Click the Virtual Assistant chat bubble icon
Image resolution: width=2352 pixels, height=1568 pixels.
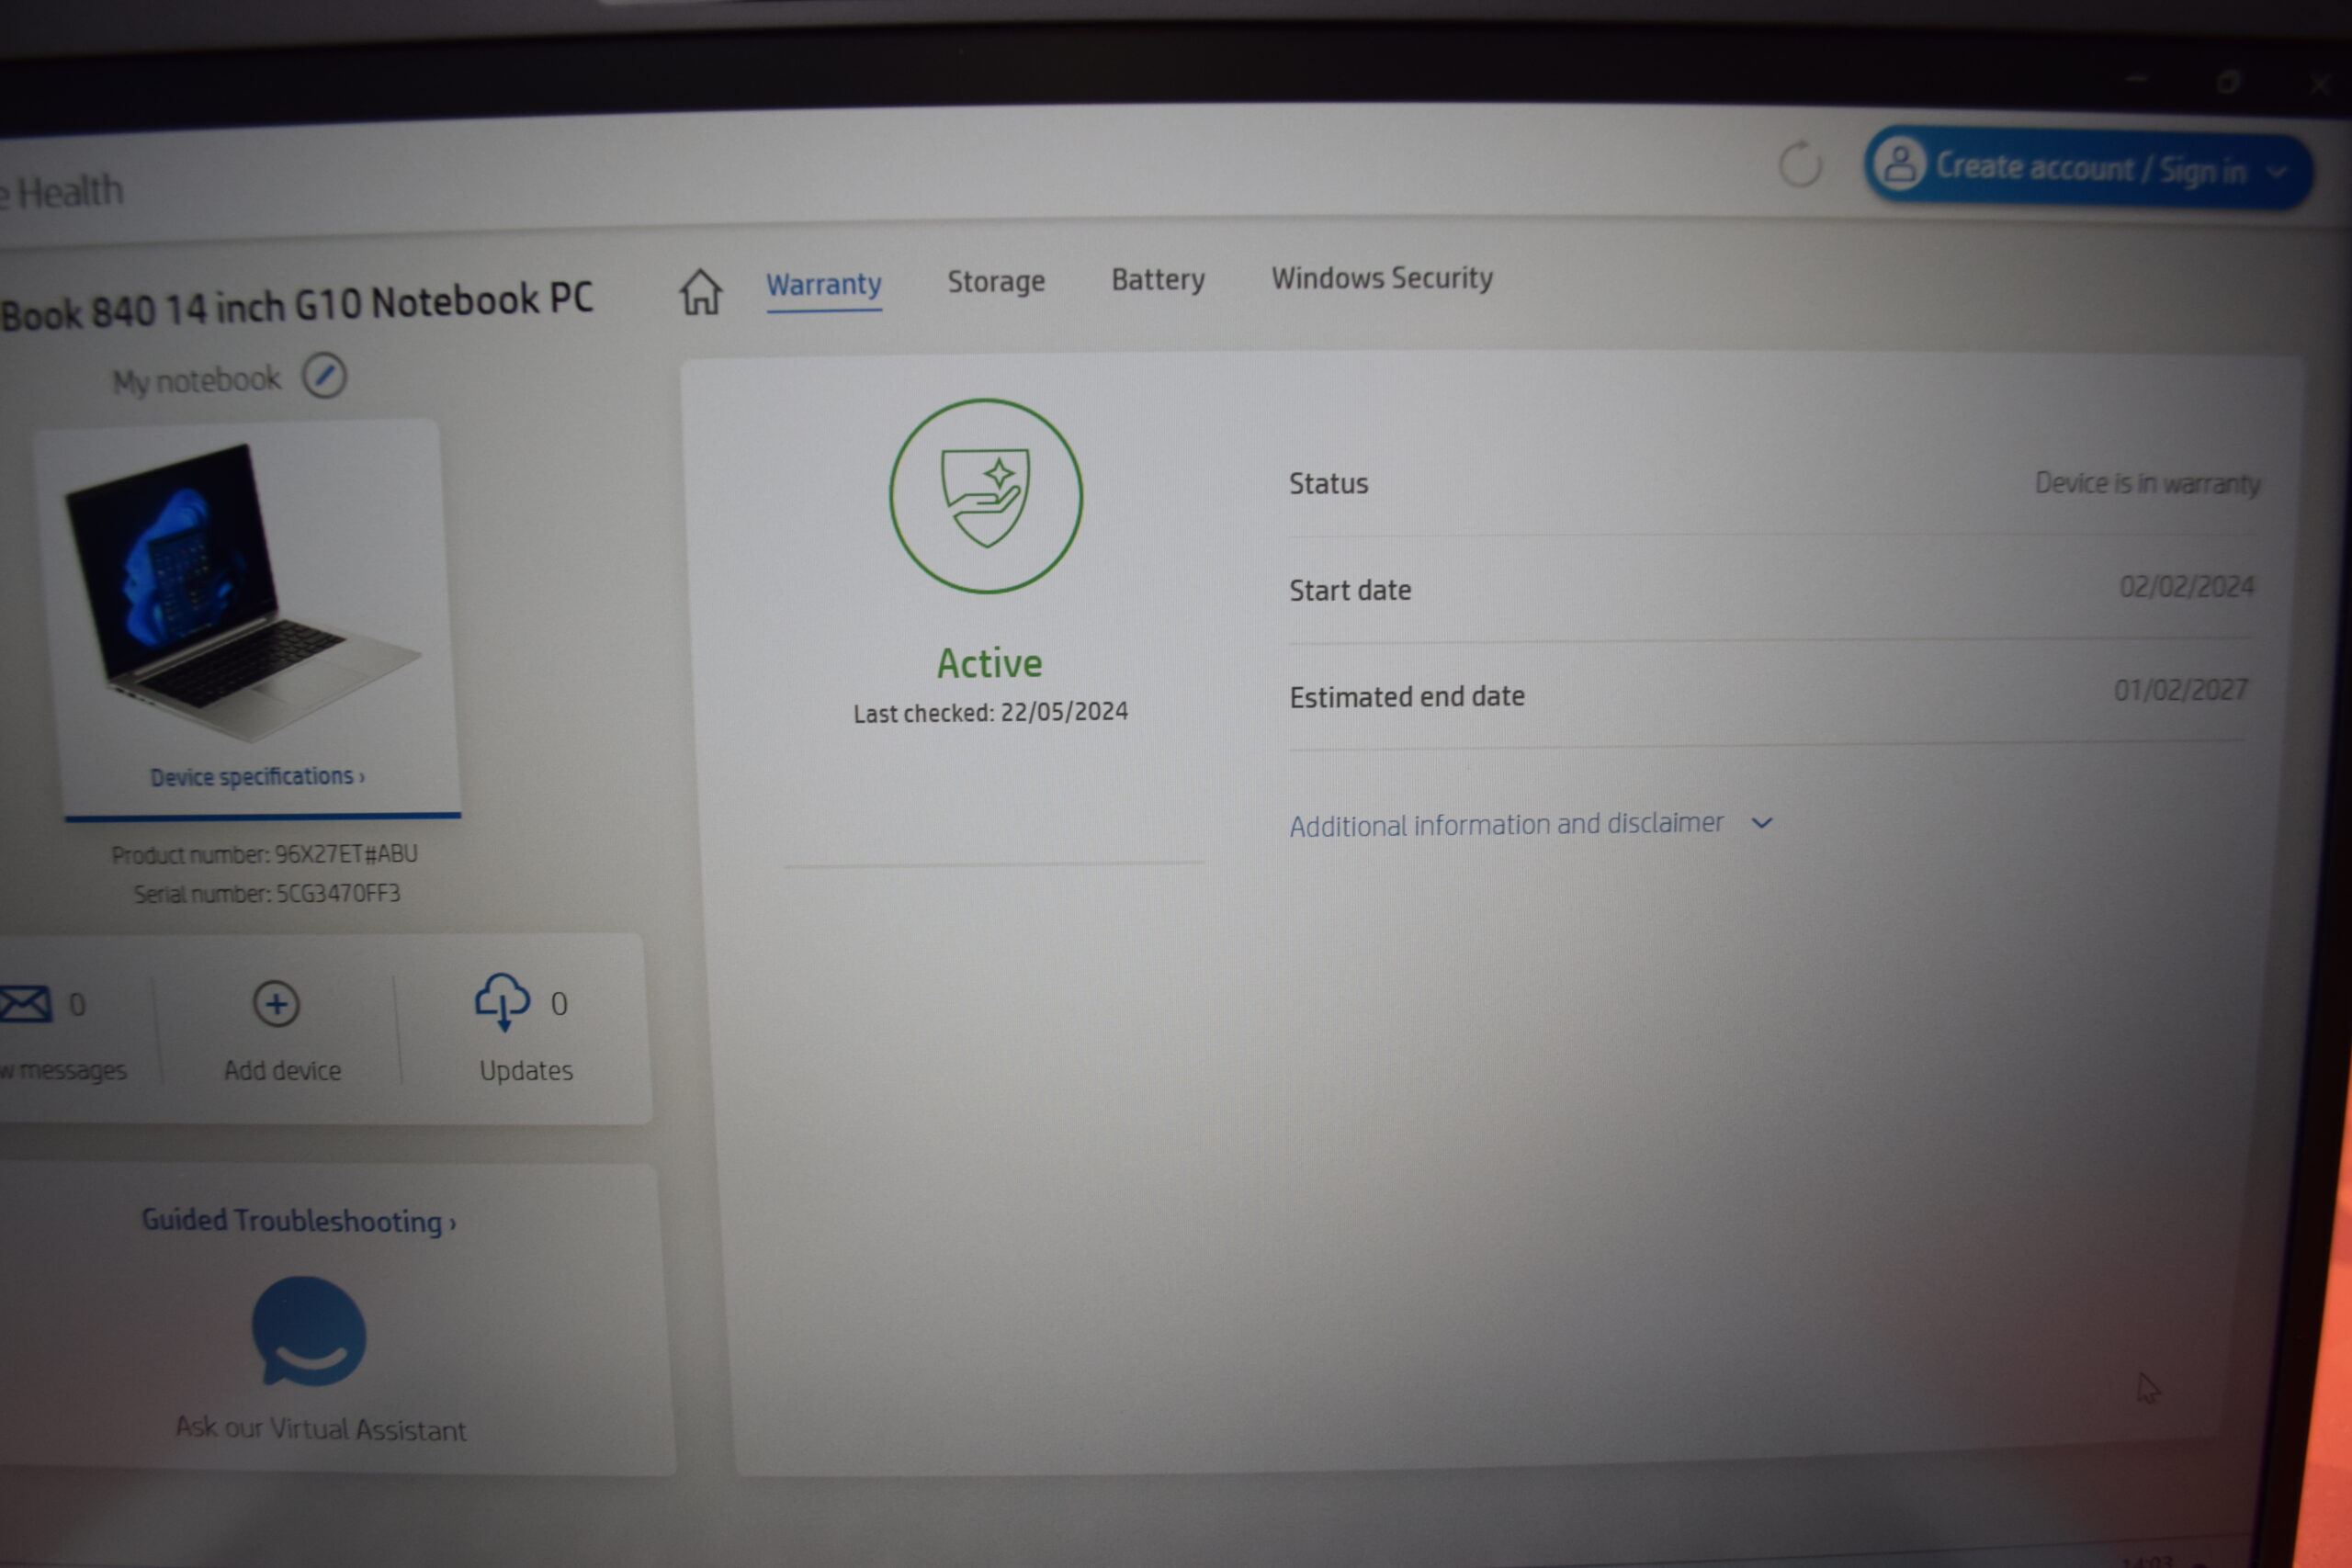[x=309, y=1331]
